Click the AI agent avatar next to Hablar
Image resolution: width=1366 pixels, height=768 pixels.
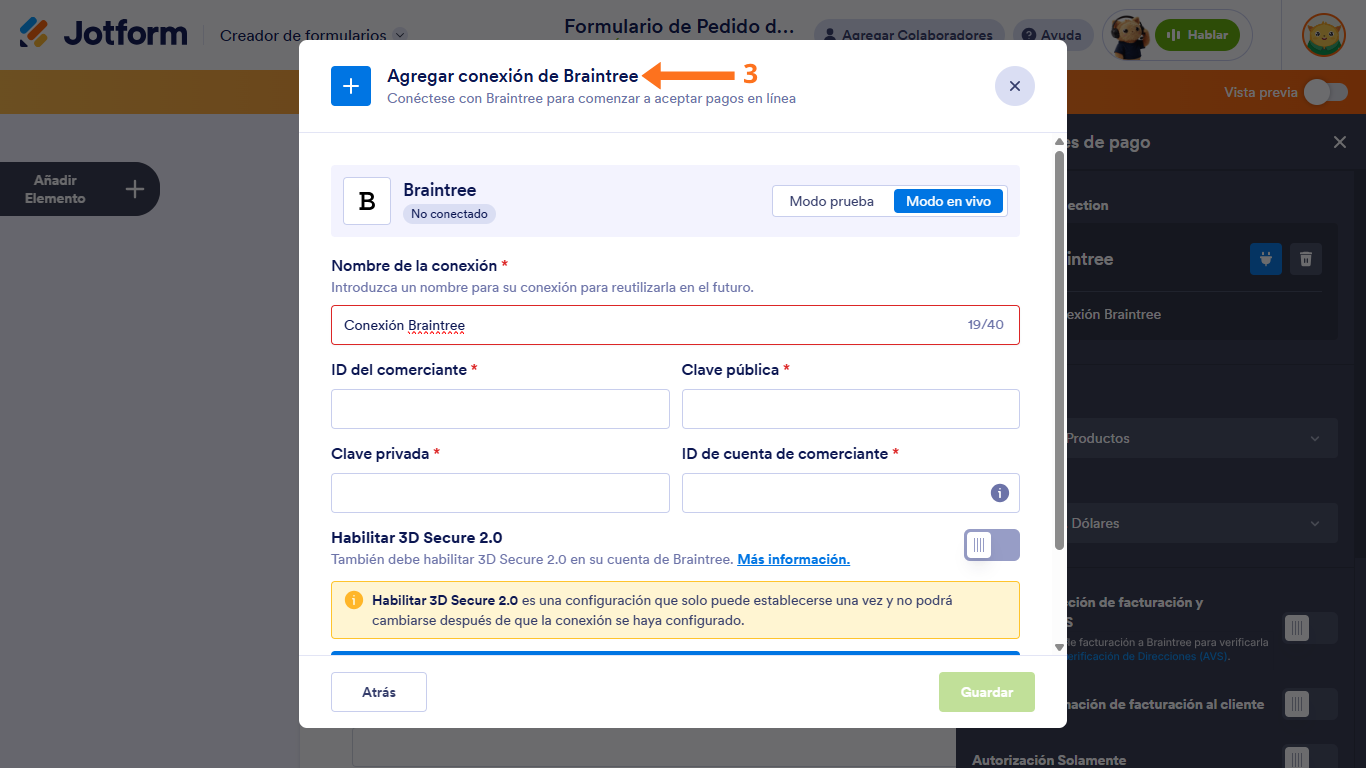1130,35
